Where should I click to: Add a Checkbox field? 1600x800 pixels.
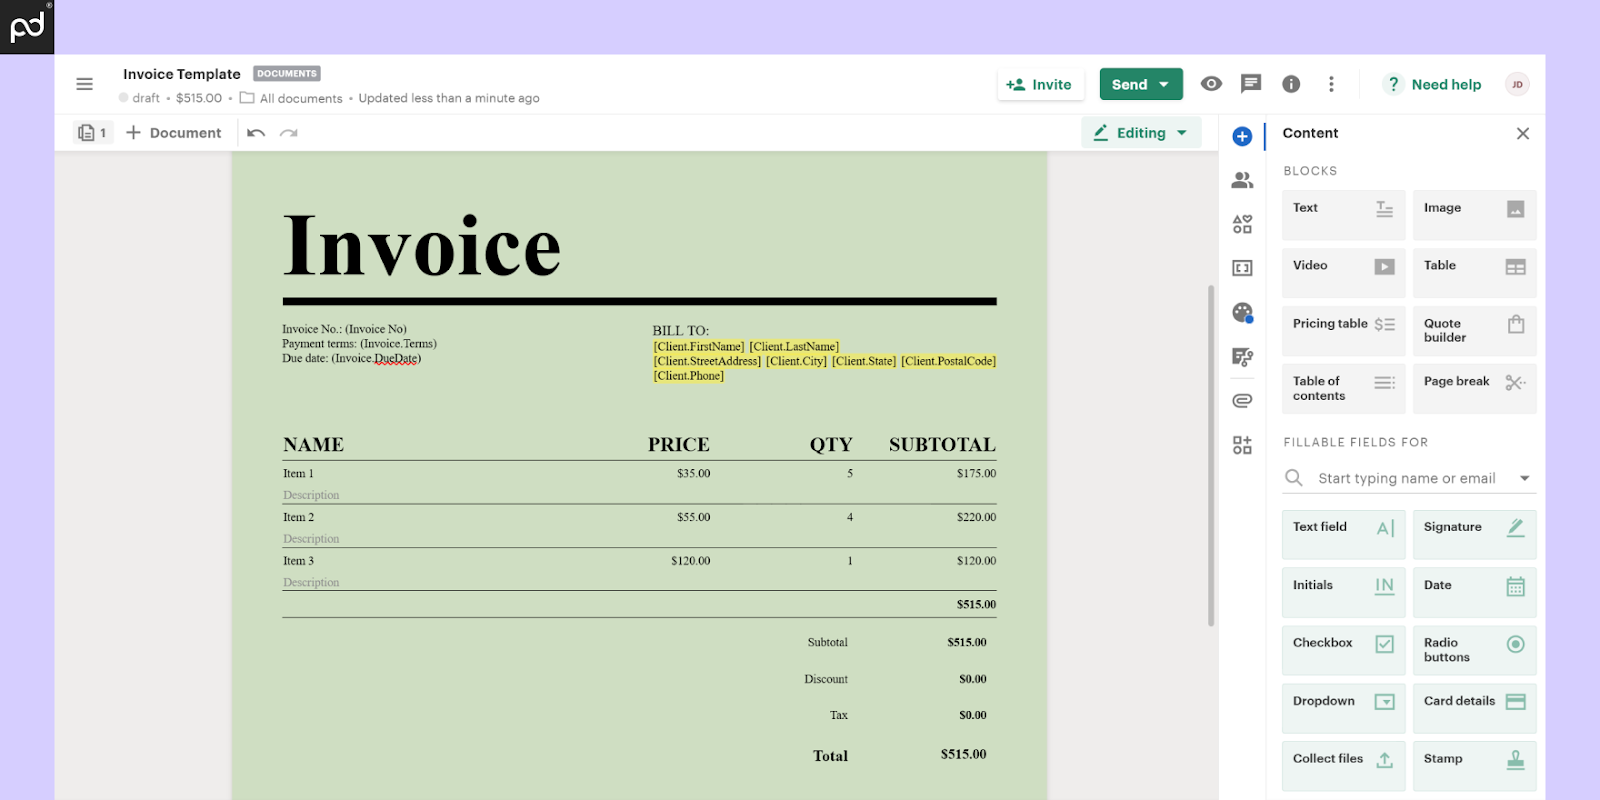click(x=1343, y=650)
